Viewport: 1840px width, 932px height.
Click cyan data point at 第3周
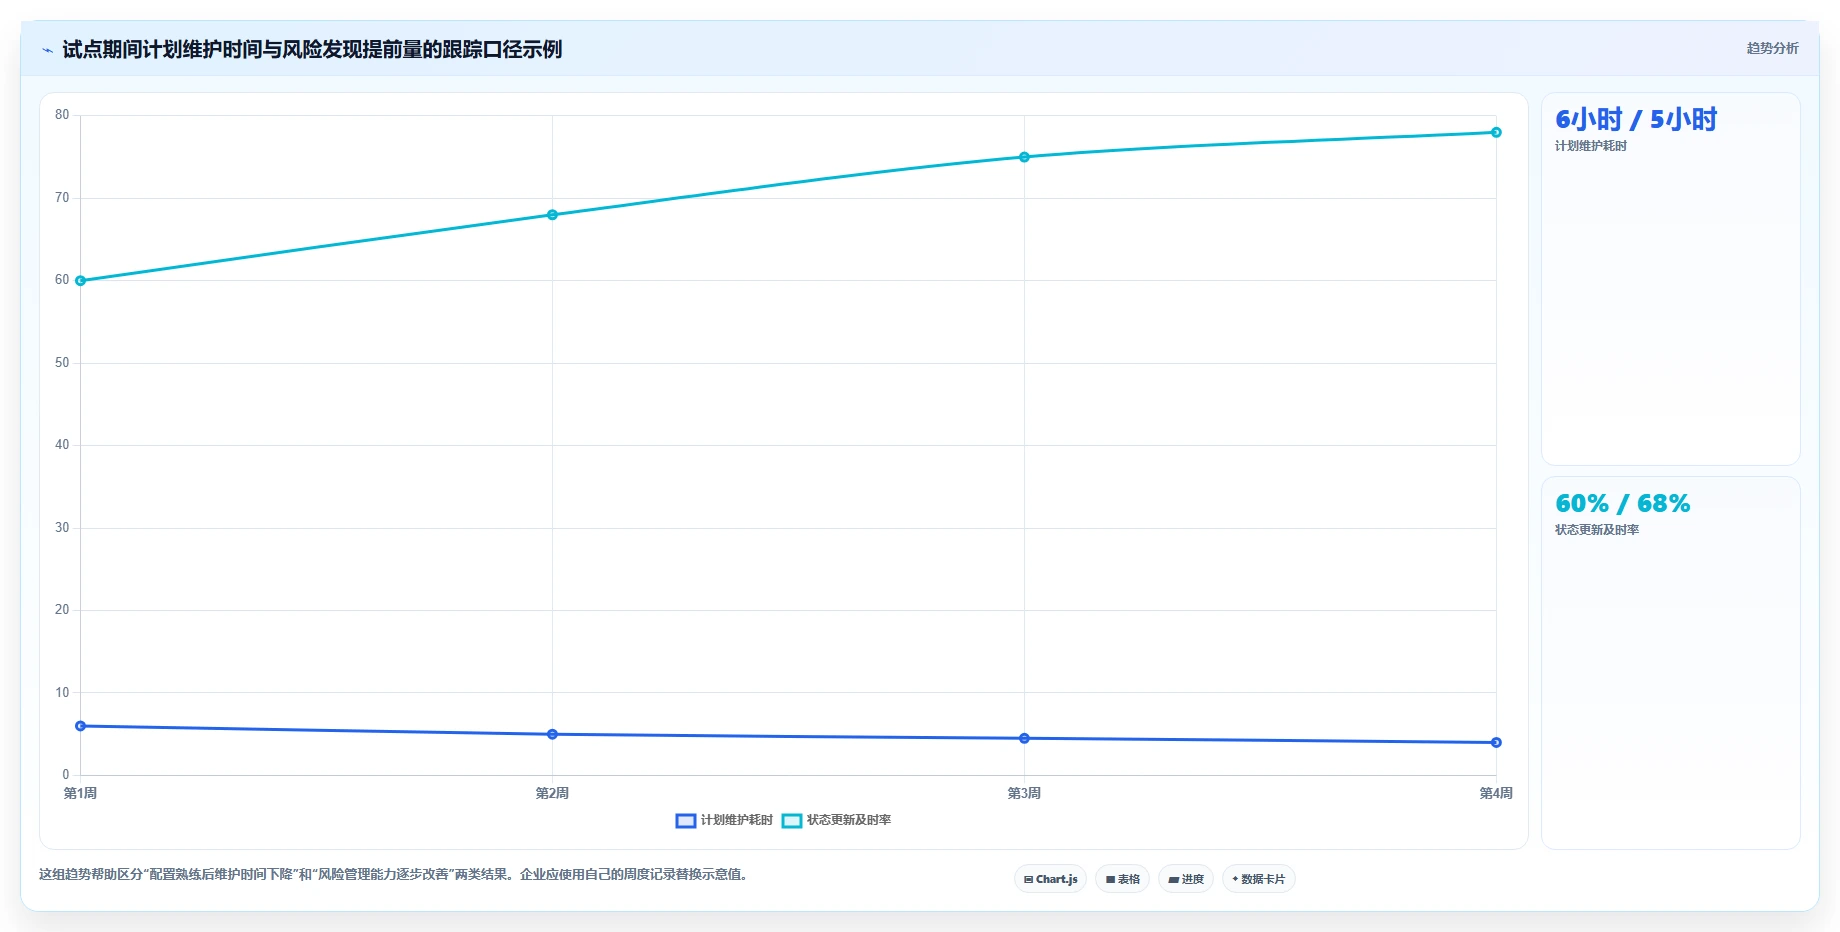coord(1024,157)
